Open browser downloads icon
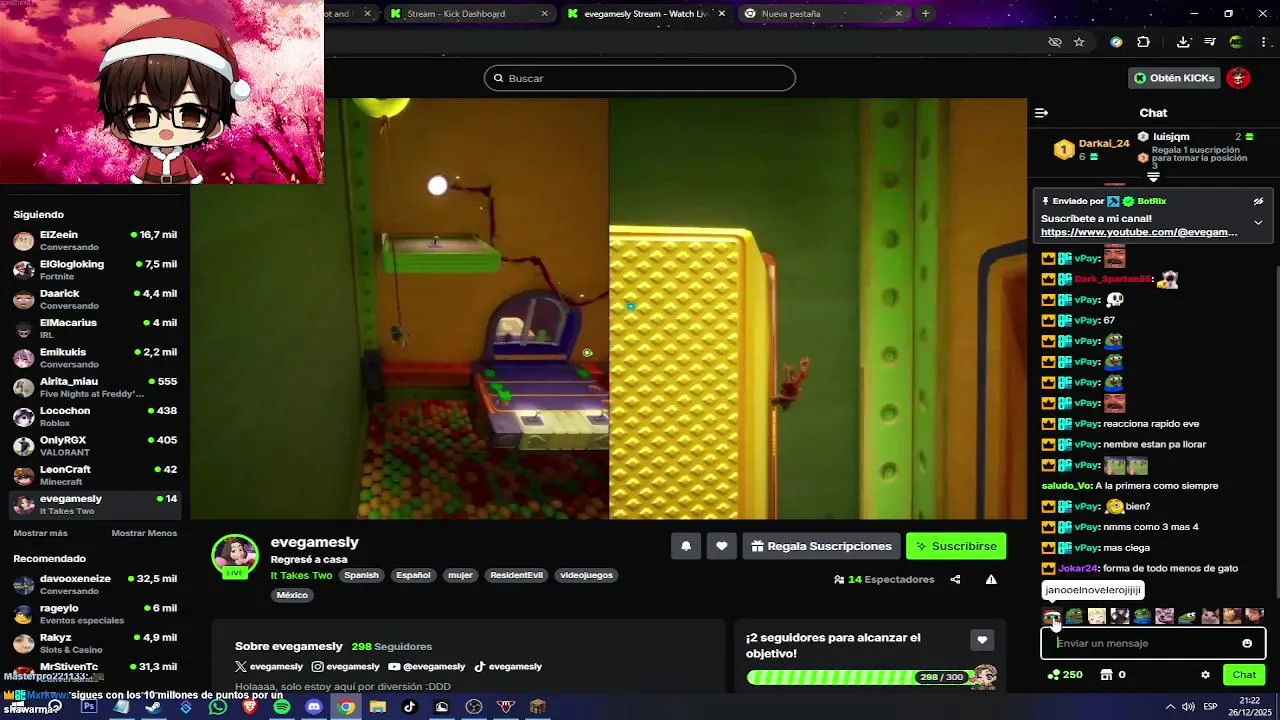This screenshot has width=1280, height=720. 1183,42
